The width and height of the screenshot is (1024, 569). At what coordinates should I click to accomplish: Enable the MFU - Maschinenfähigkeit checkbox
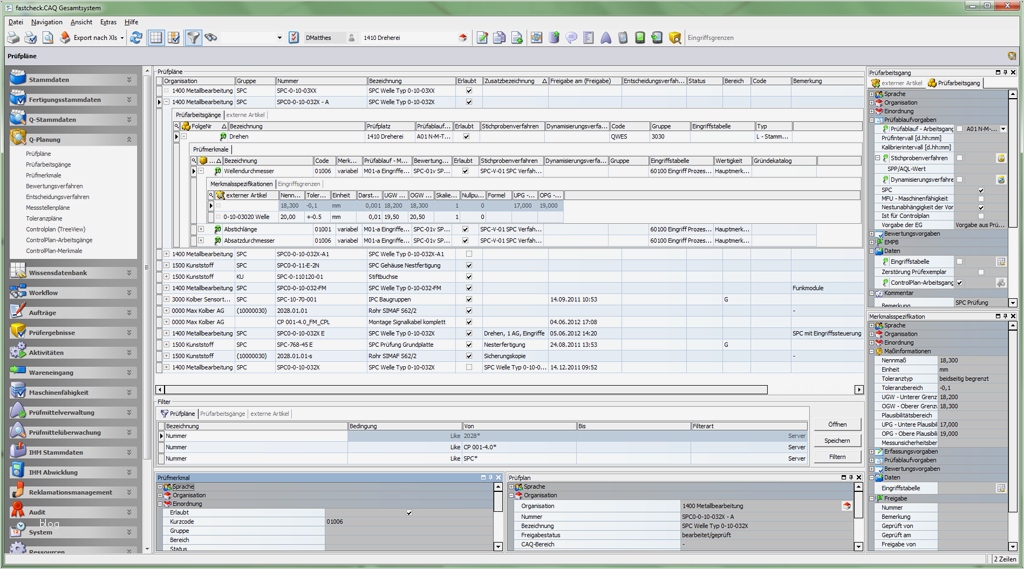(980, 199)
